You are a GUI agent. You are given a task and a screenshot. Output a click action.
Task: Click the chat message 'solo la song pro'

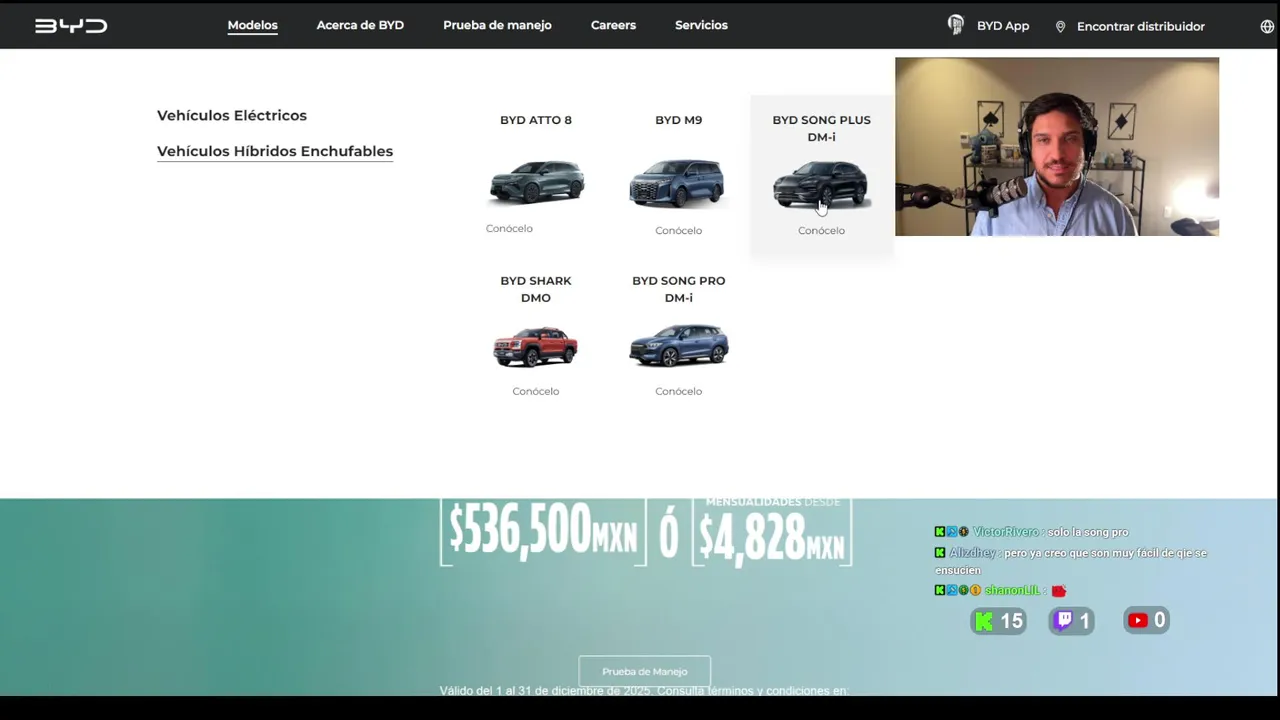coord(1088,532)
